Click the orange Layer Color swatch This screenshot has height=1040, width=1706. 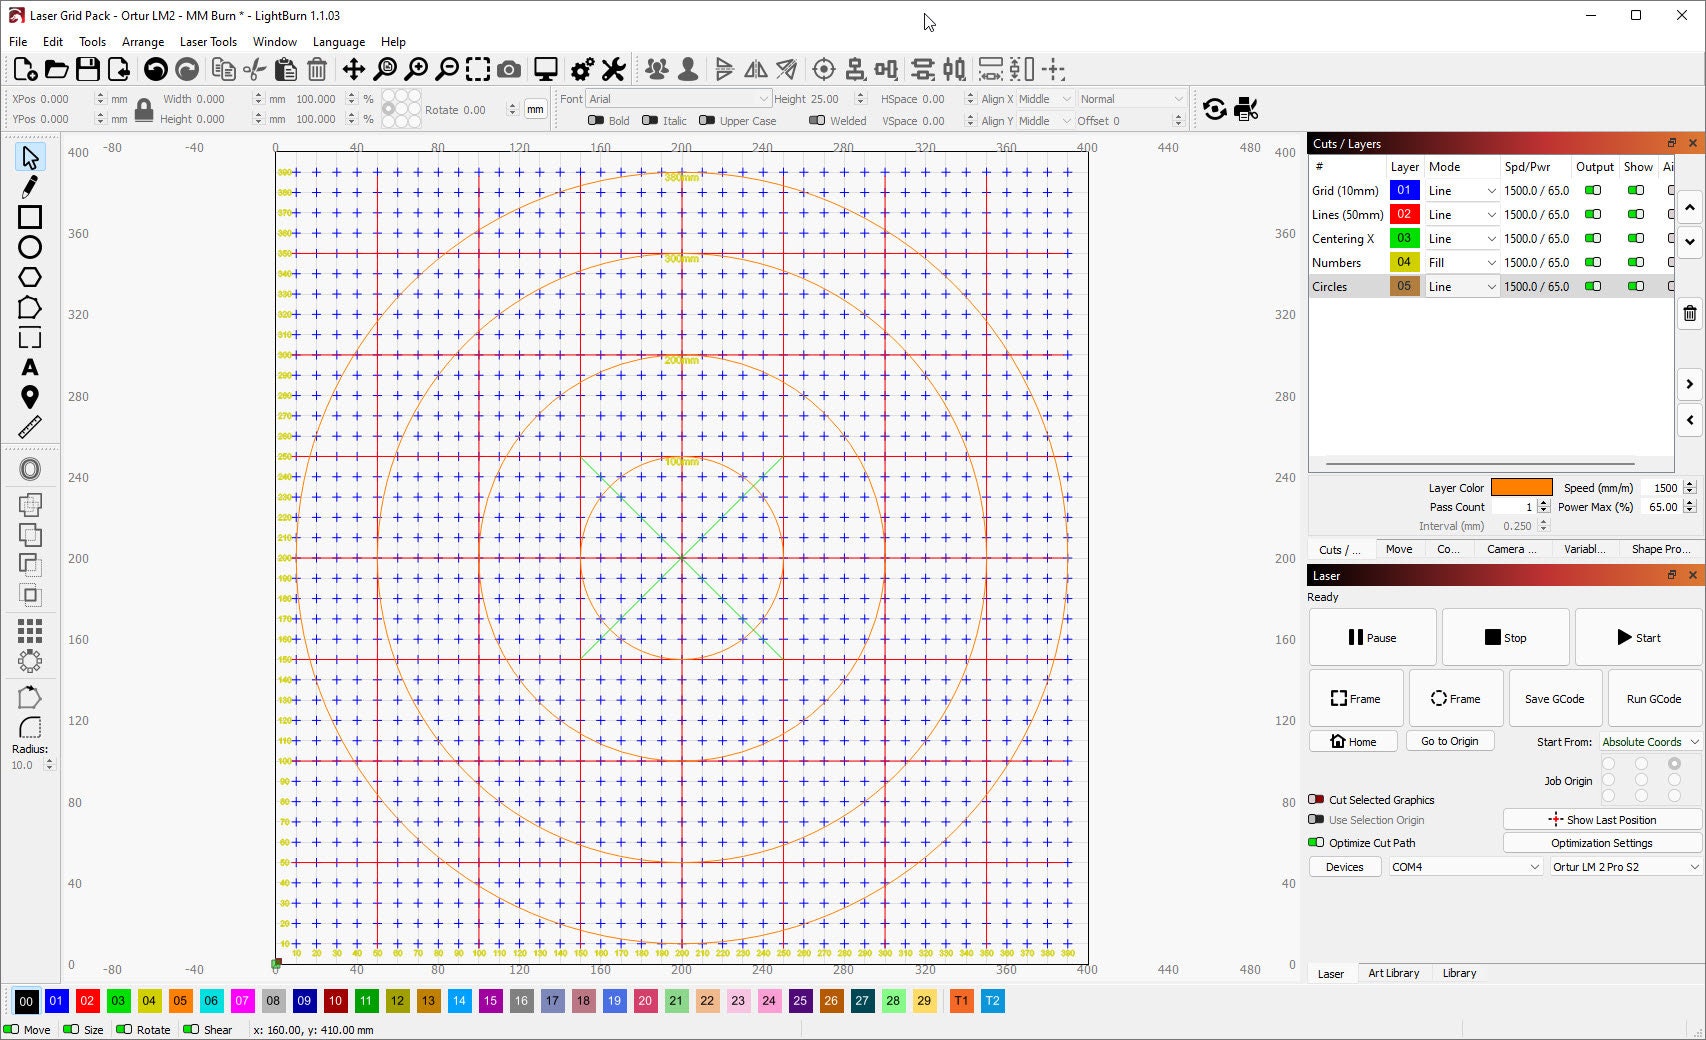[x=1521, y=487]
